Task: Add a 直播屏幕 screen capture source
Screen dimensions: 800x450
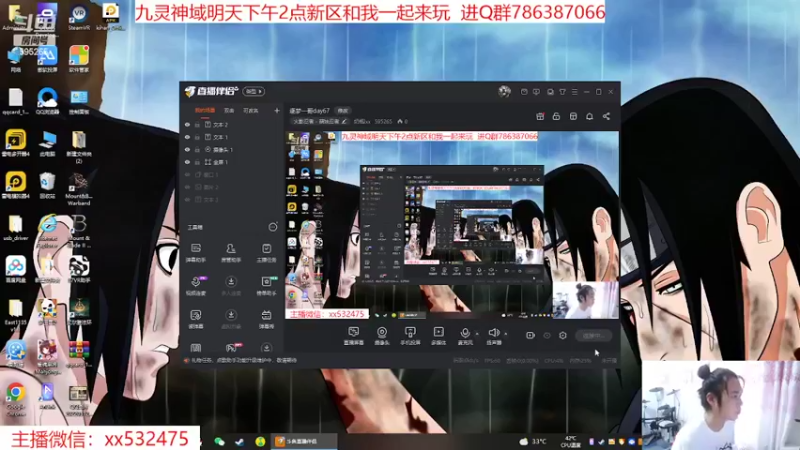Action: 354,336
